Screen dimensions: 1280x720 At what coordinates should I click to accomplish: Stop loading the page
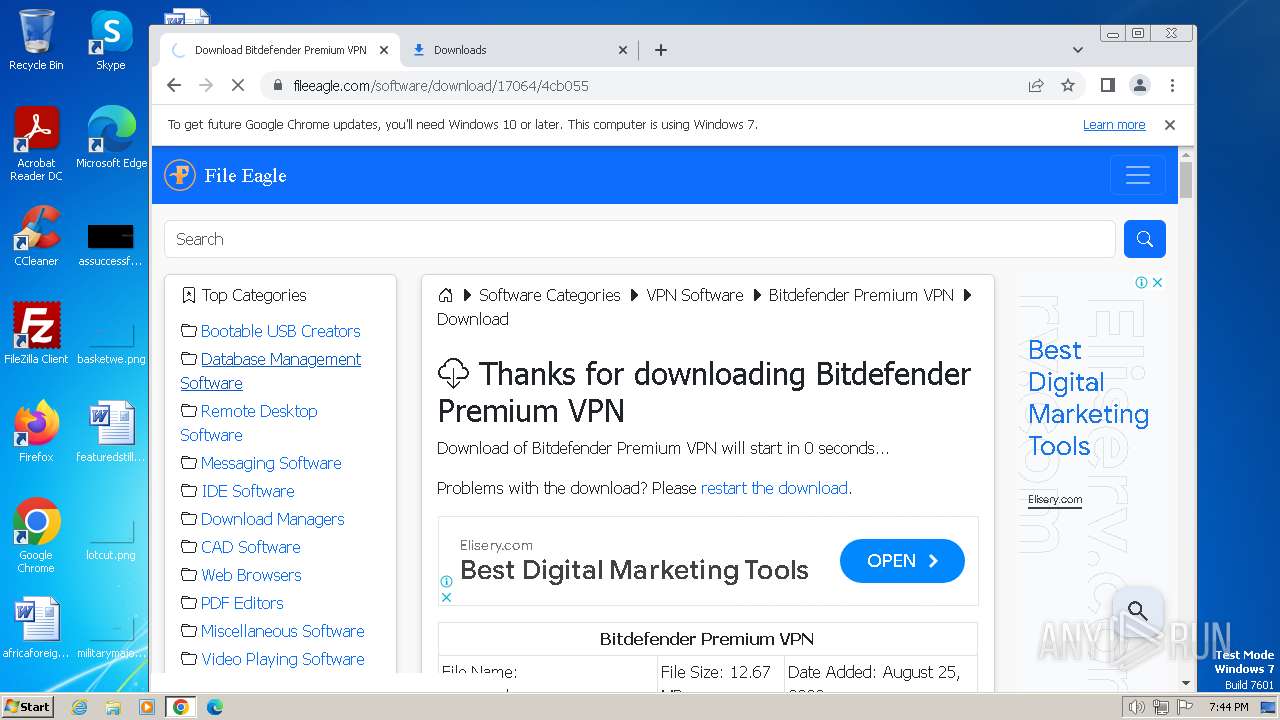[x=238, y=86]
